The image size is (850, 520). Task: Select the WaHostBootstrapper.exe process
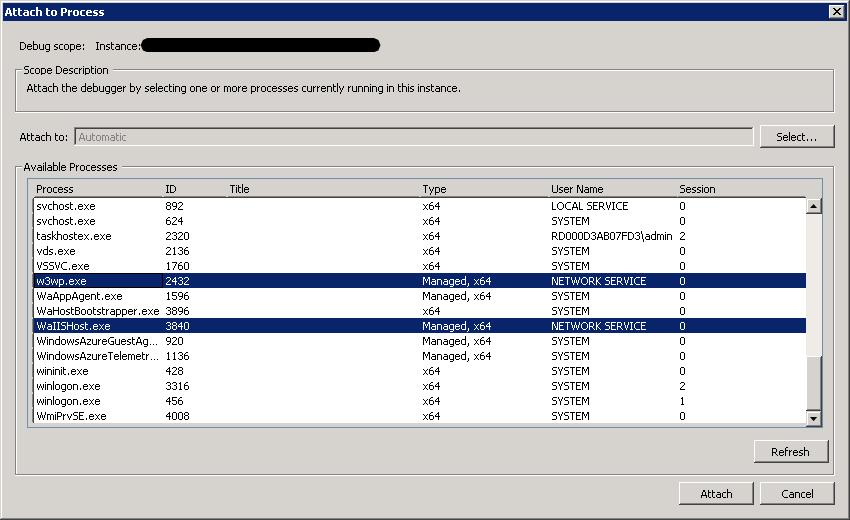click(420, 311)
